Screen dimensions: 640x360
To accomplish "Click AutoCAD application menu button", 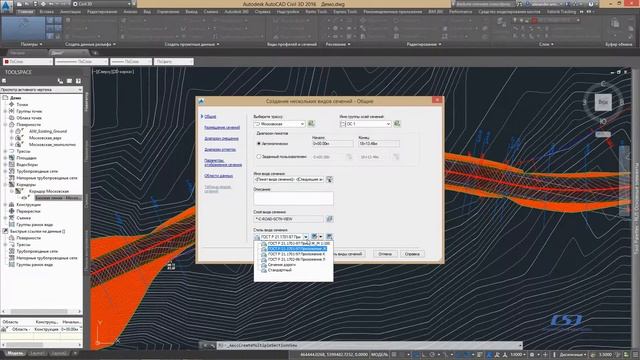I will click(7, 7).
